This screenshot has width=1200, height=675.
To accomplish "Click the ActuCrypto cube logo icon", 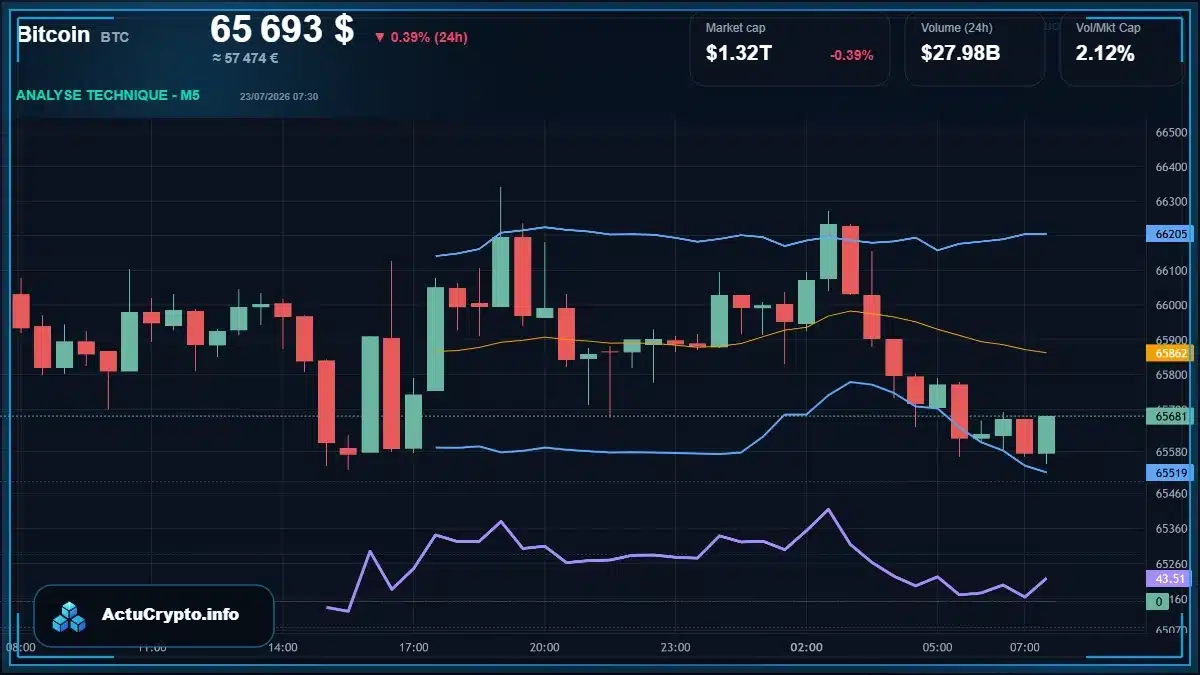I will click(70, 616).
